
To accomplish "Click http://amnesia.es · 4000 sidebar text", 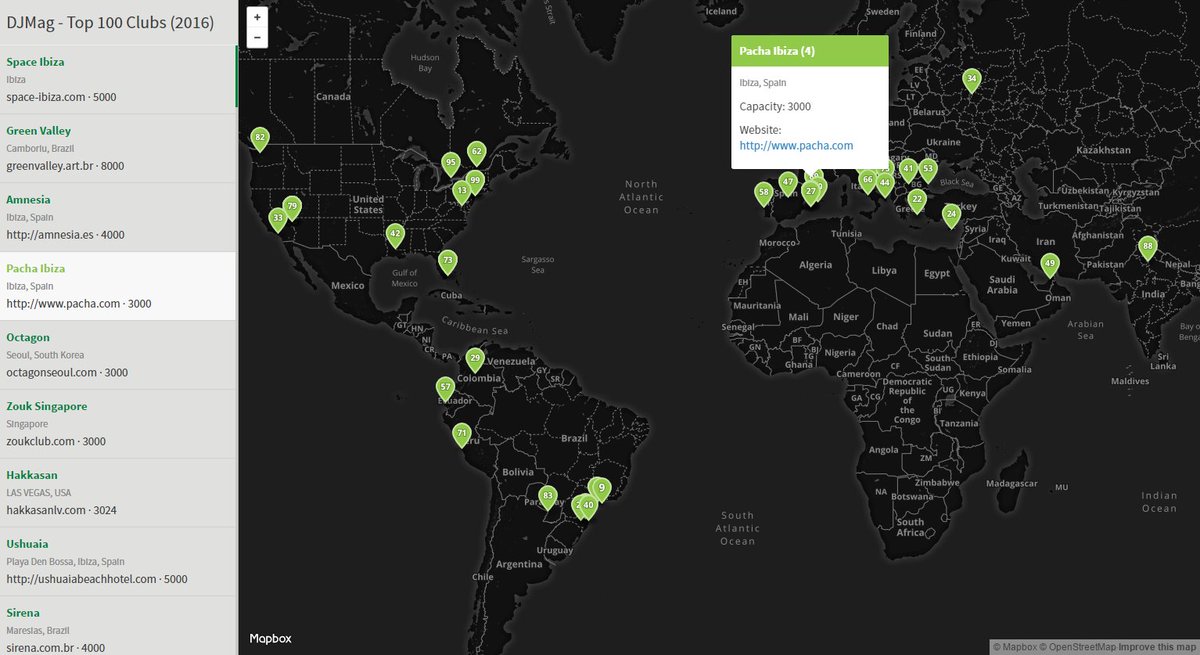I will pyautogui.click(x=65, y=235).
